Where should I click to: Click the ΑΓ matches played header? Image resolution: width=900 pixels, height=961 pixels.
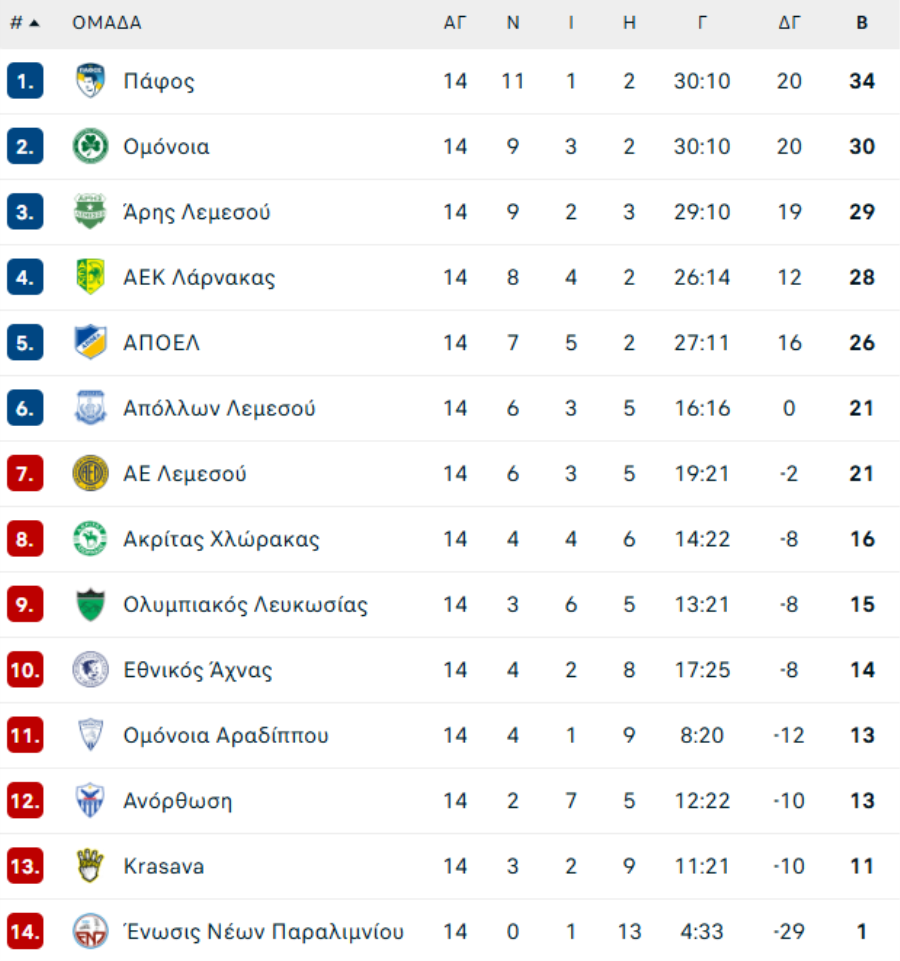tap(455, 23)
